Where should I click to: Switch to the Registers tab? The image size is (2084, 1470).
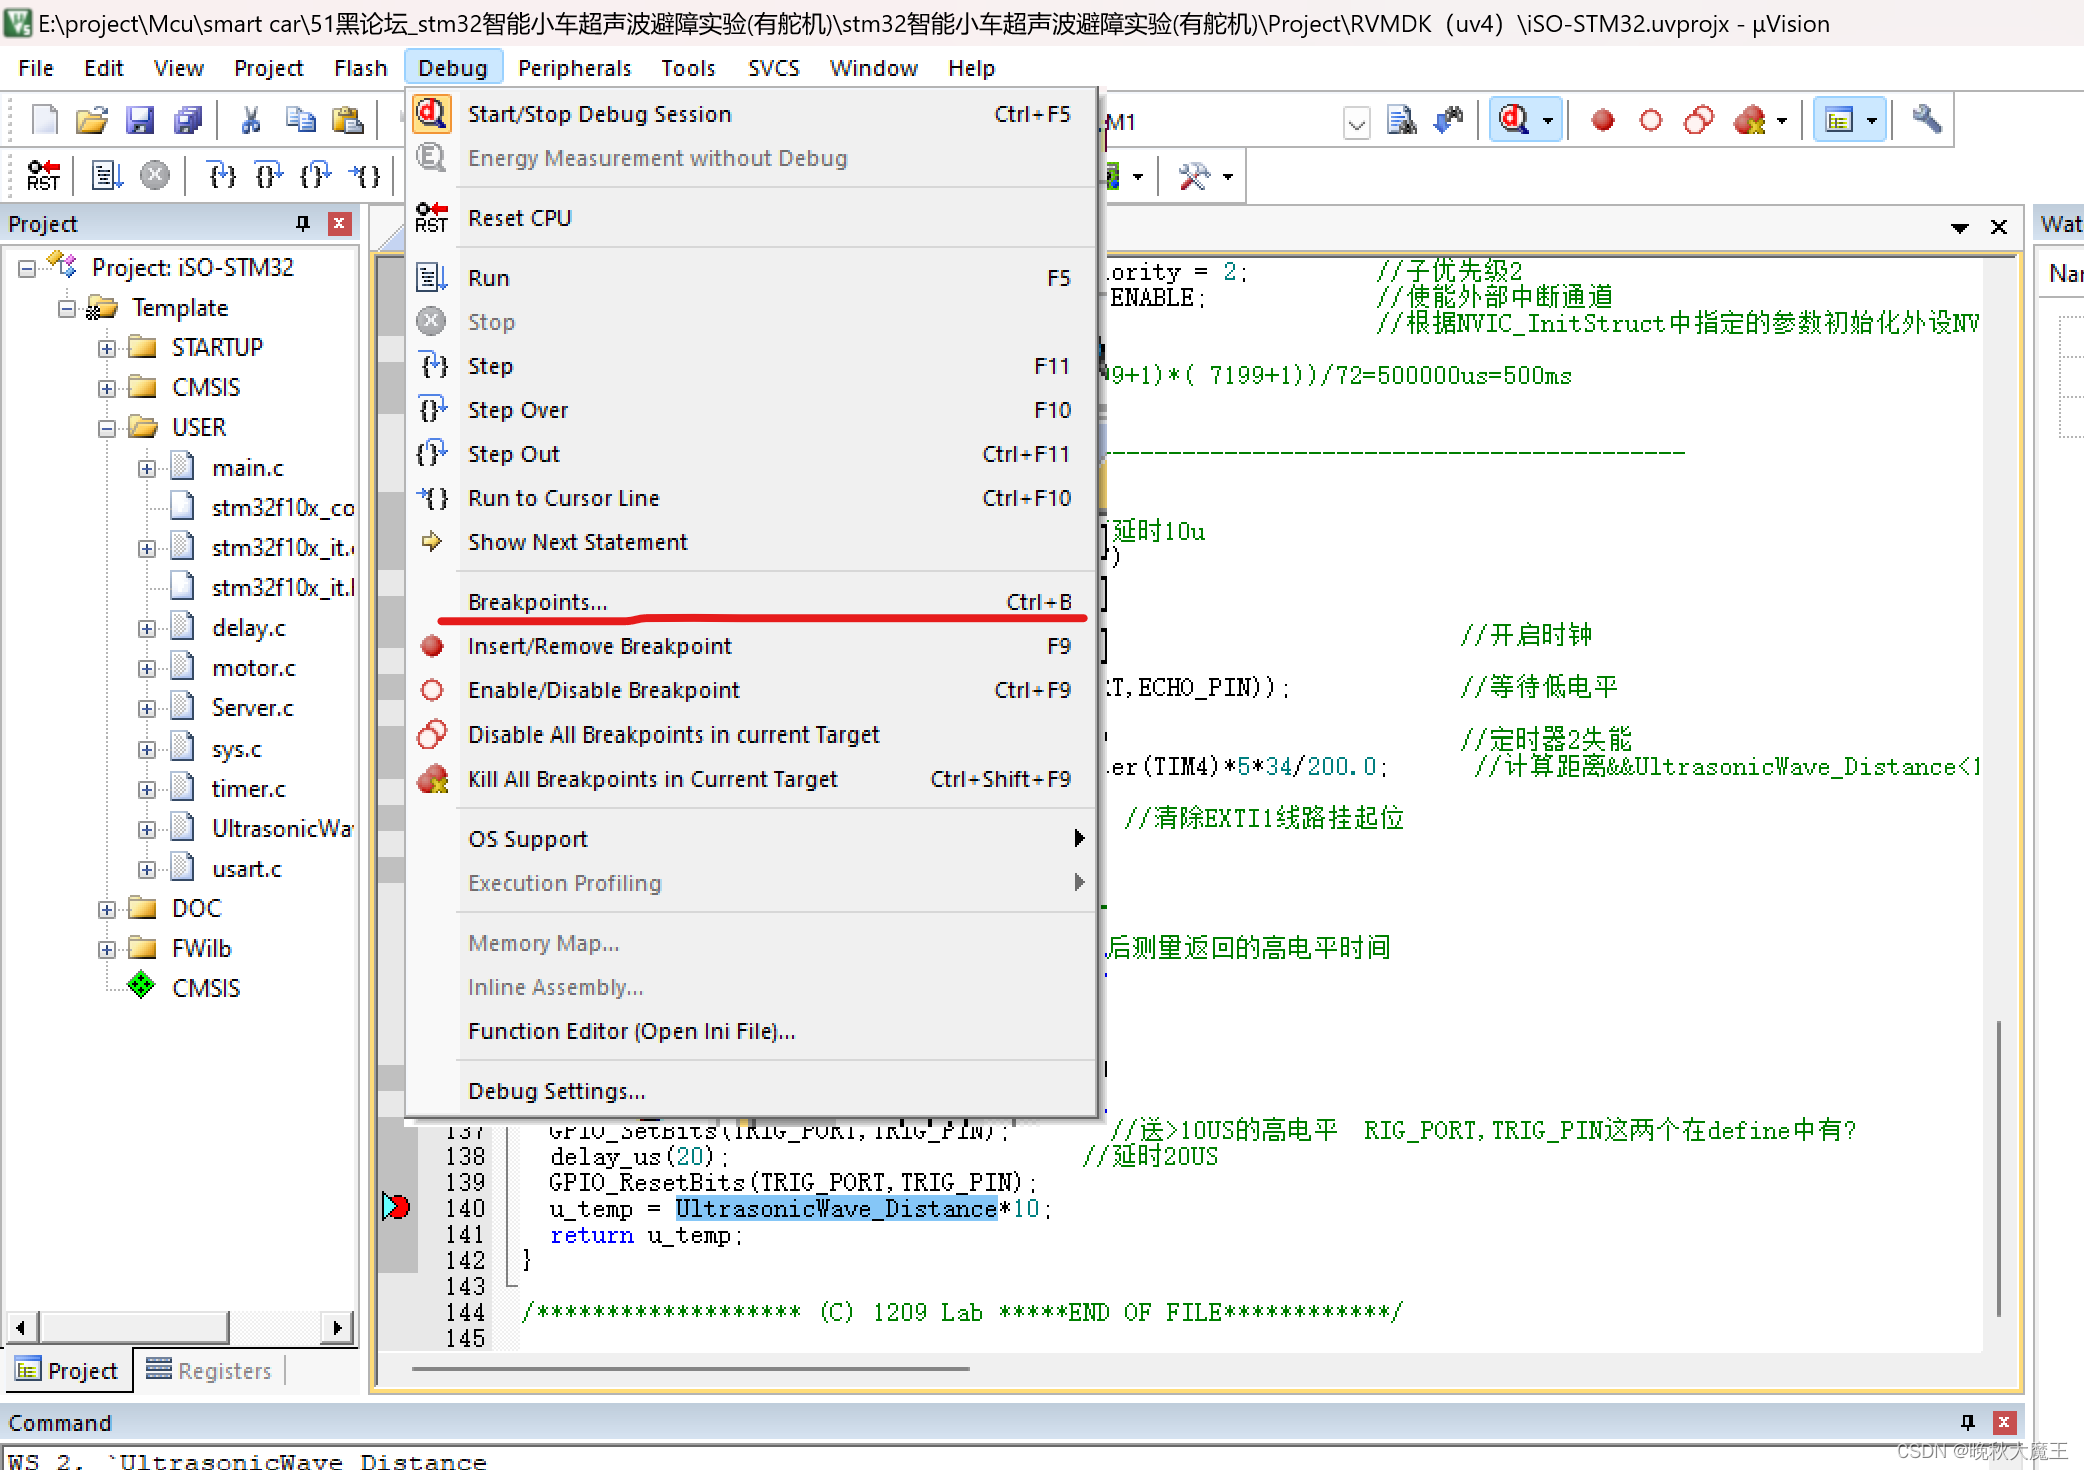tap(210, 1370)
